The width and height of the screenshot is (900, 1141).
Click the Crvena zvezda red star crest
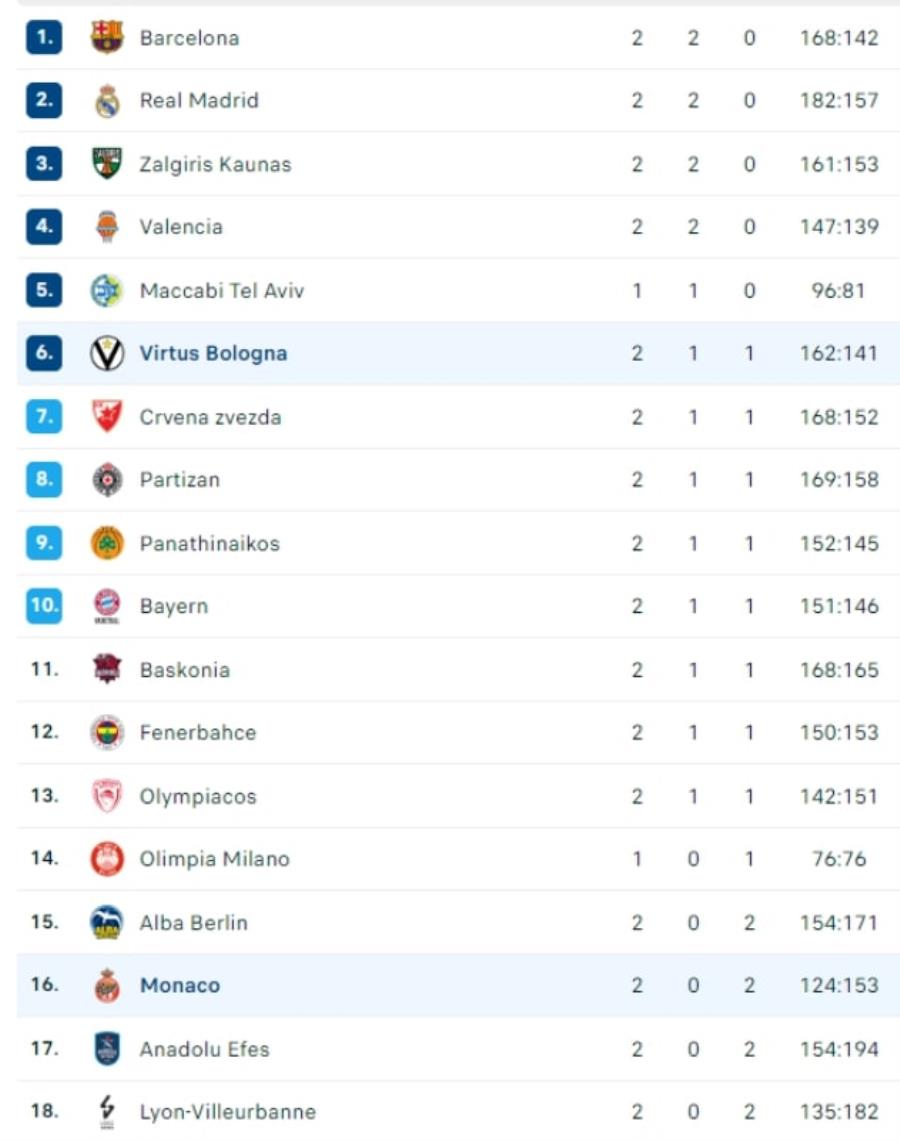pos(107,416)
